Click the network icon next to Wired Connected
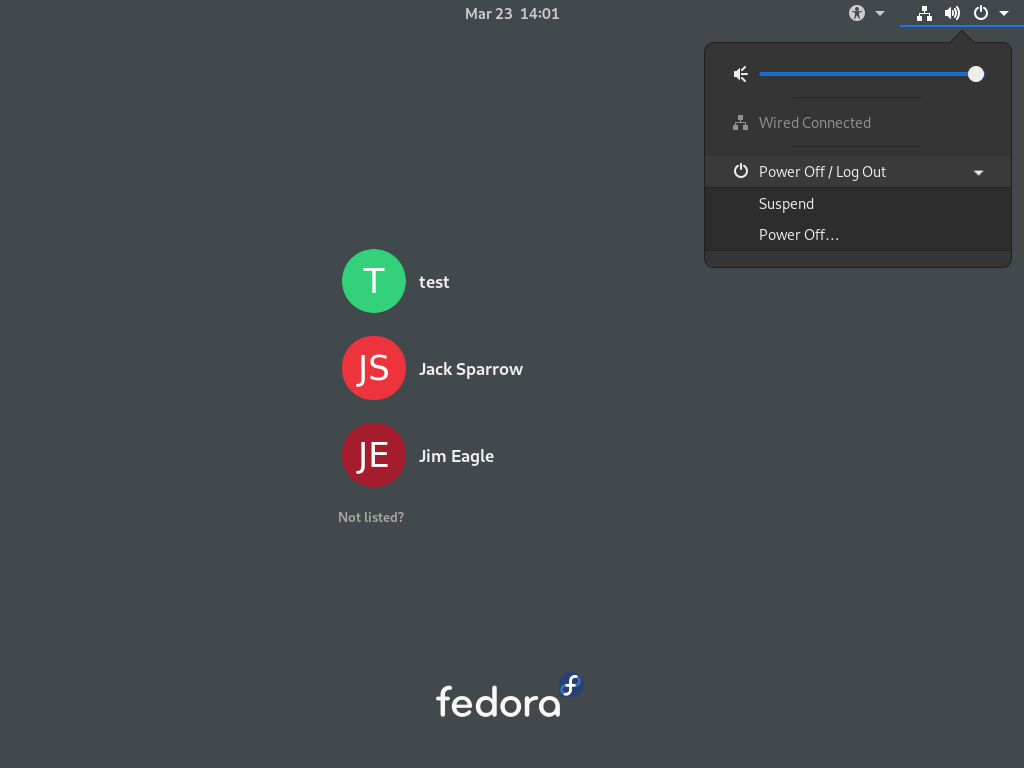Screen dimensions: 1024x768 (x=741, y=123)
